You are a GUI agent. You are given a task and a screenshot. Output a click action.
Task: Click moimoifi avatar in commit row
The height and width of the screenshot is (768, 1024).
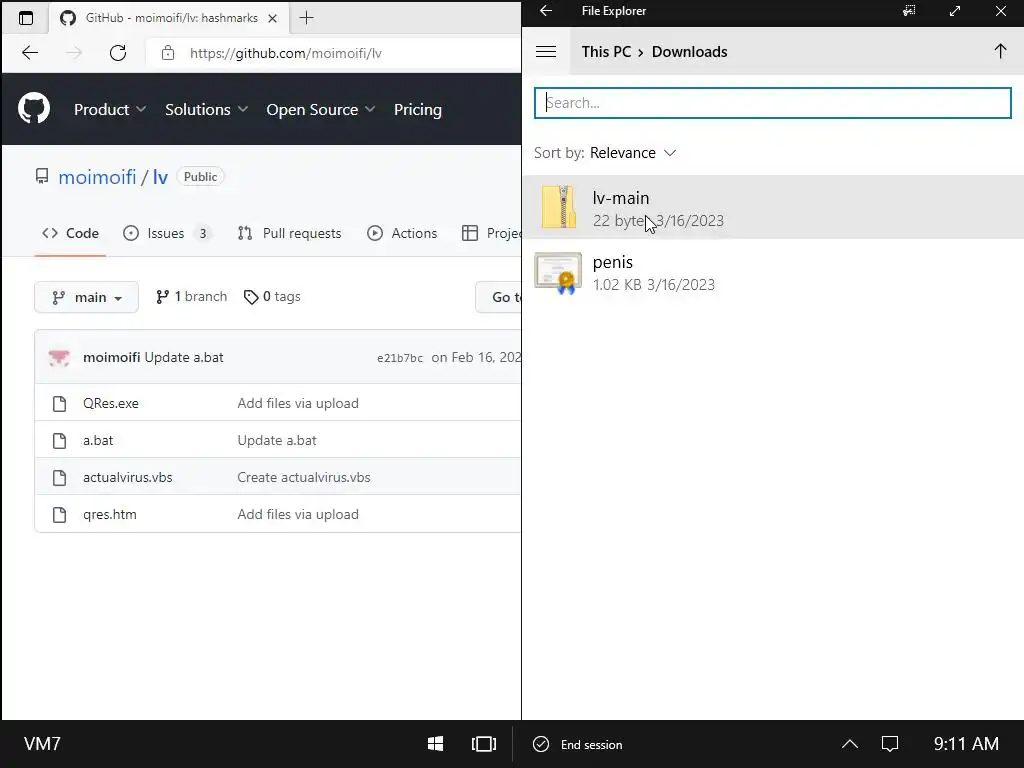point(59,357)
